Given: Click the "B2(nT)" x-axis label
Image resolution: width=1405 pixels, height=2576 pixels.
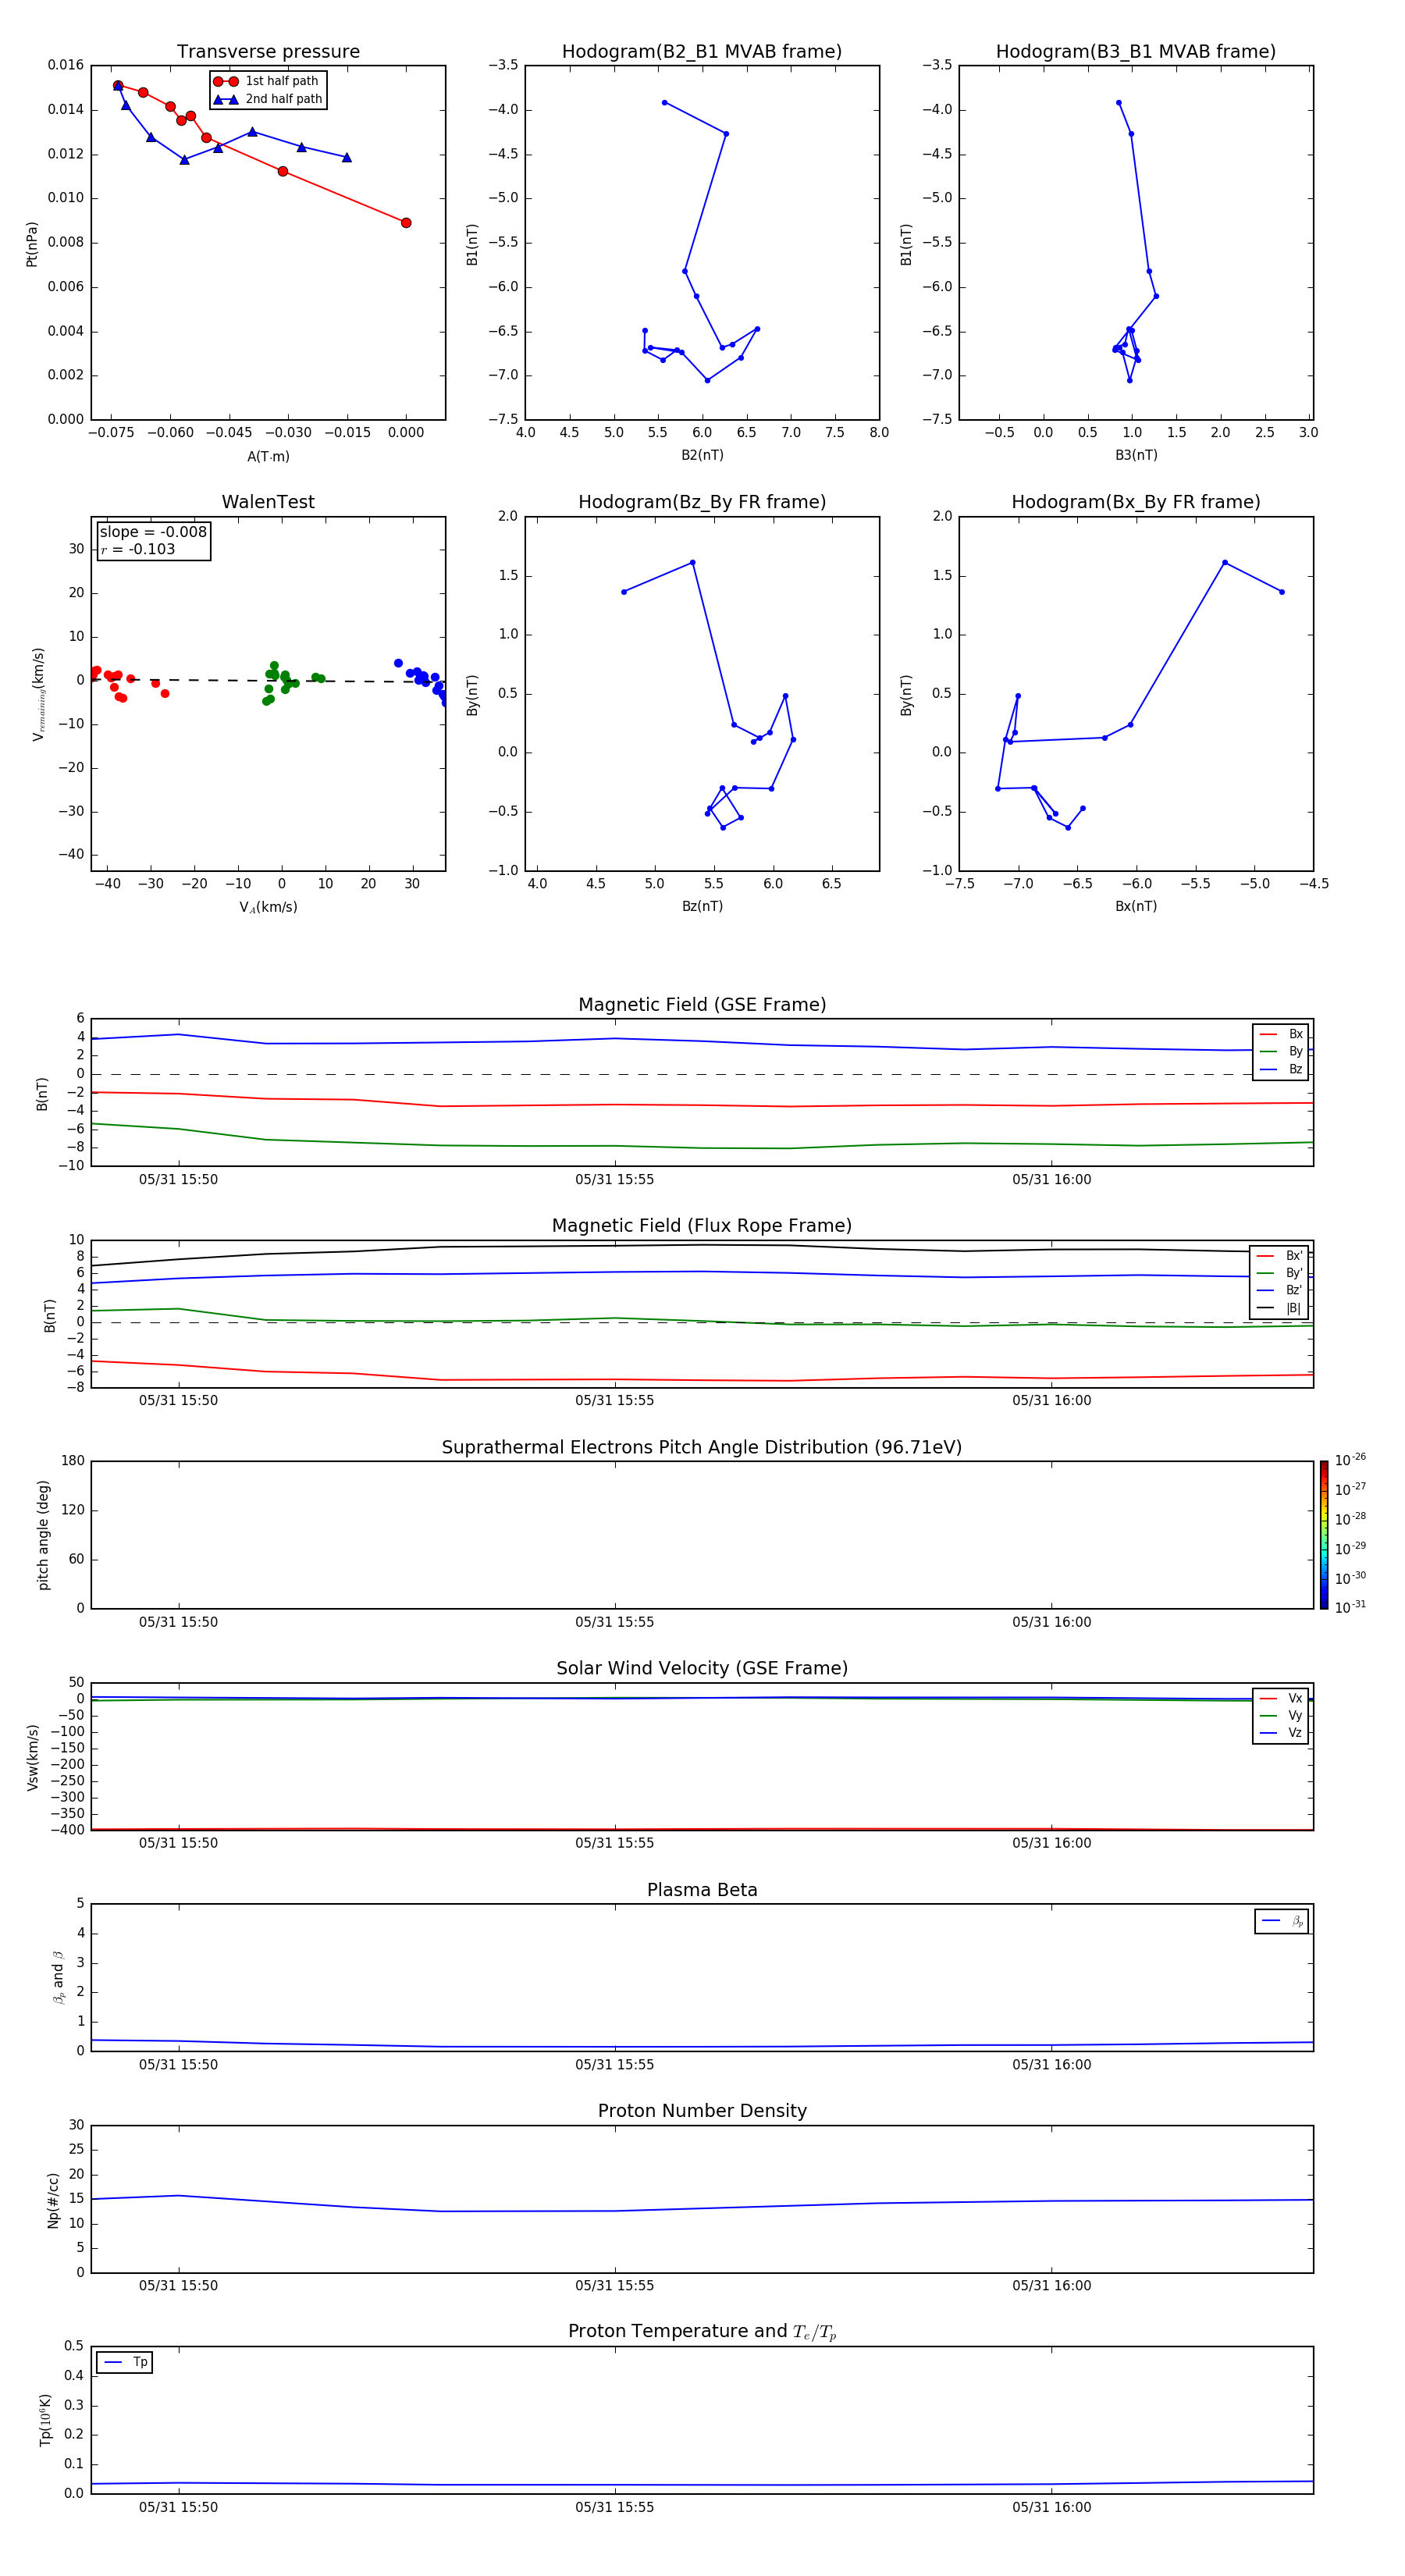Looking at the screenshot, I should coord(702,455).
